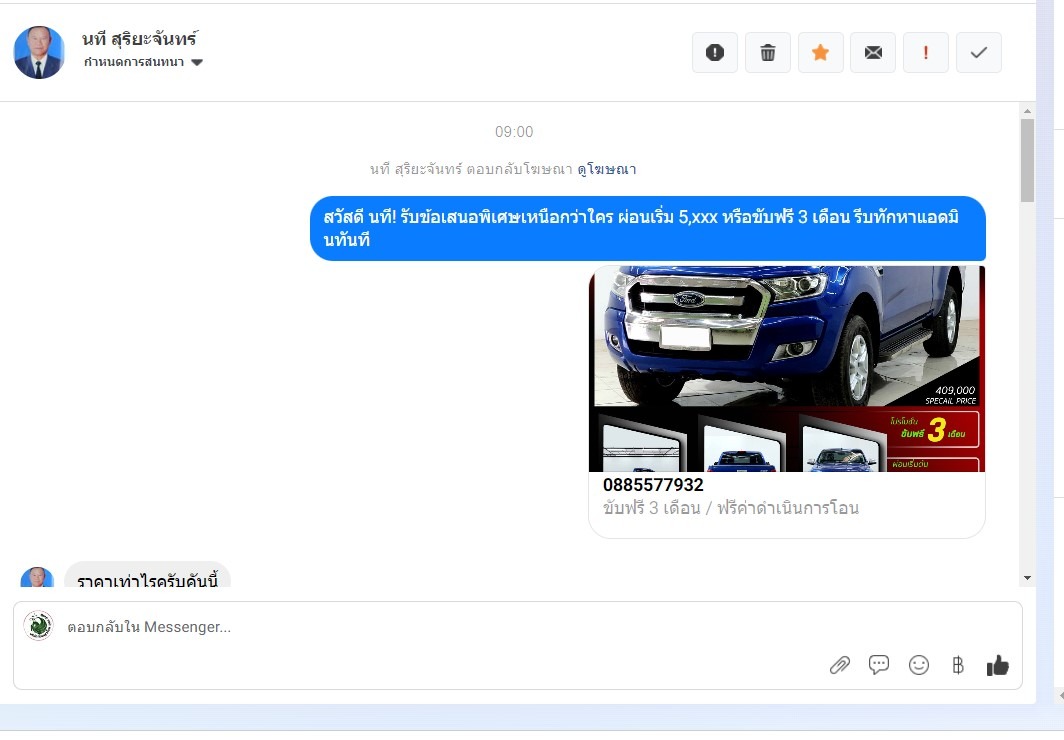This screenshot has width=1064, height=740.
Task: Click ad subtitle ขับฟรี 3 เดือน text
Action: (731, 508)
